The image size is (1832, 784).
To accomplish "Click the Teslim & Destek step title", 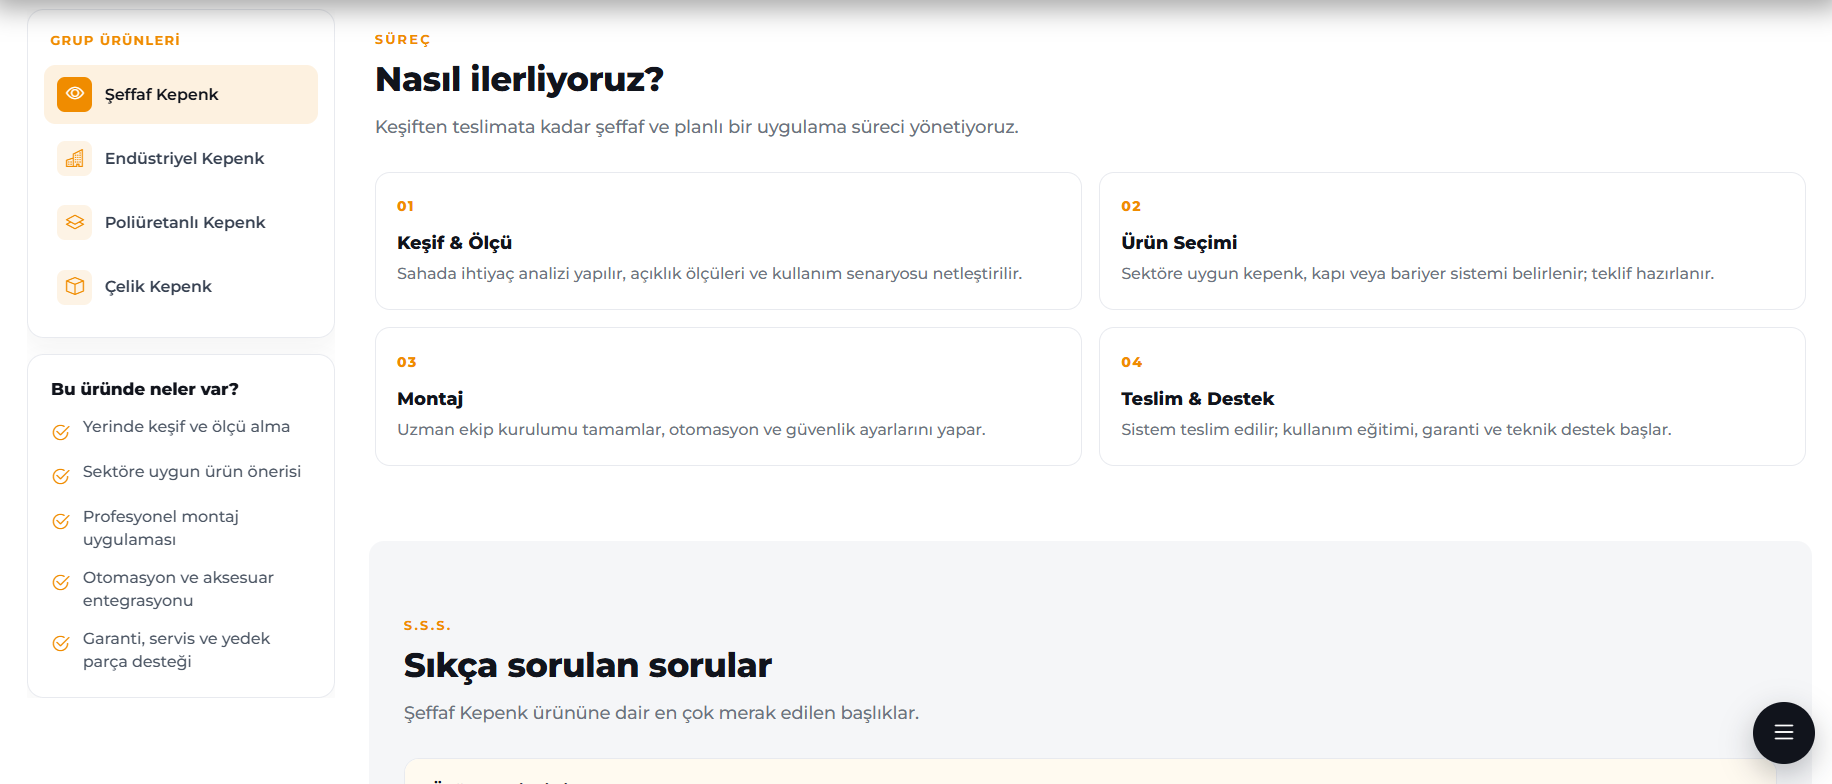I will click(x=1197, y=398).
